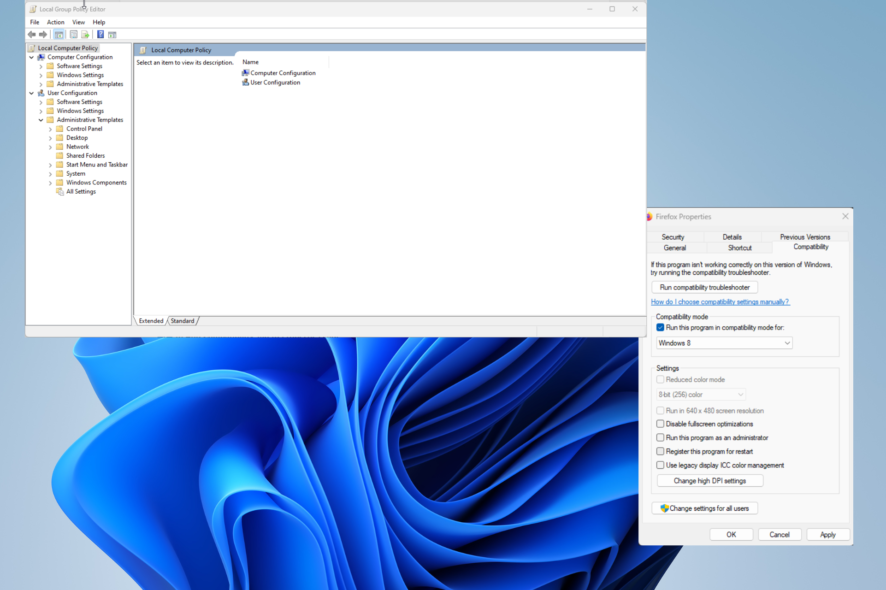The height and width of the screenshot is (590, 886).
Task: Open the Action menu in Group Policy Editor
Action: click(55, 21)
